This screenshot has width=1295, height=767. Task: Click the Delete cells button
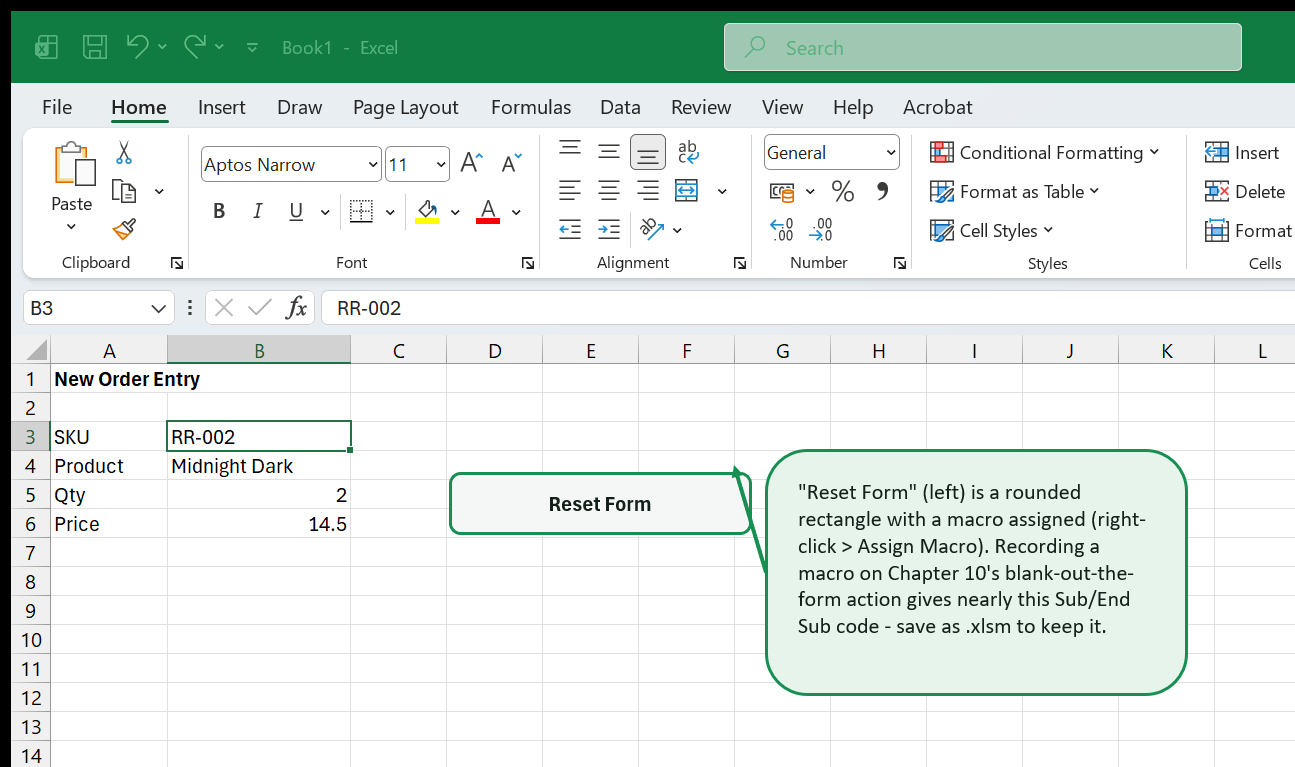click(x=1245, y=191)
